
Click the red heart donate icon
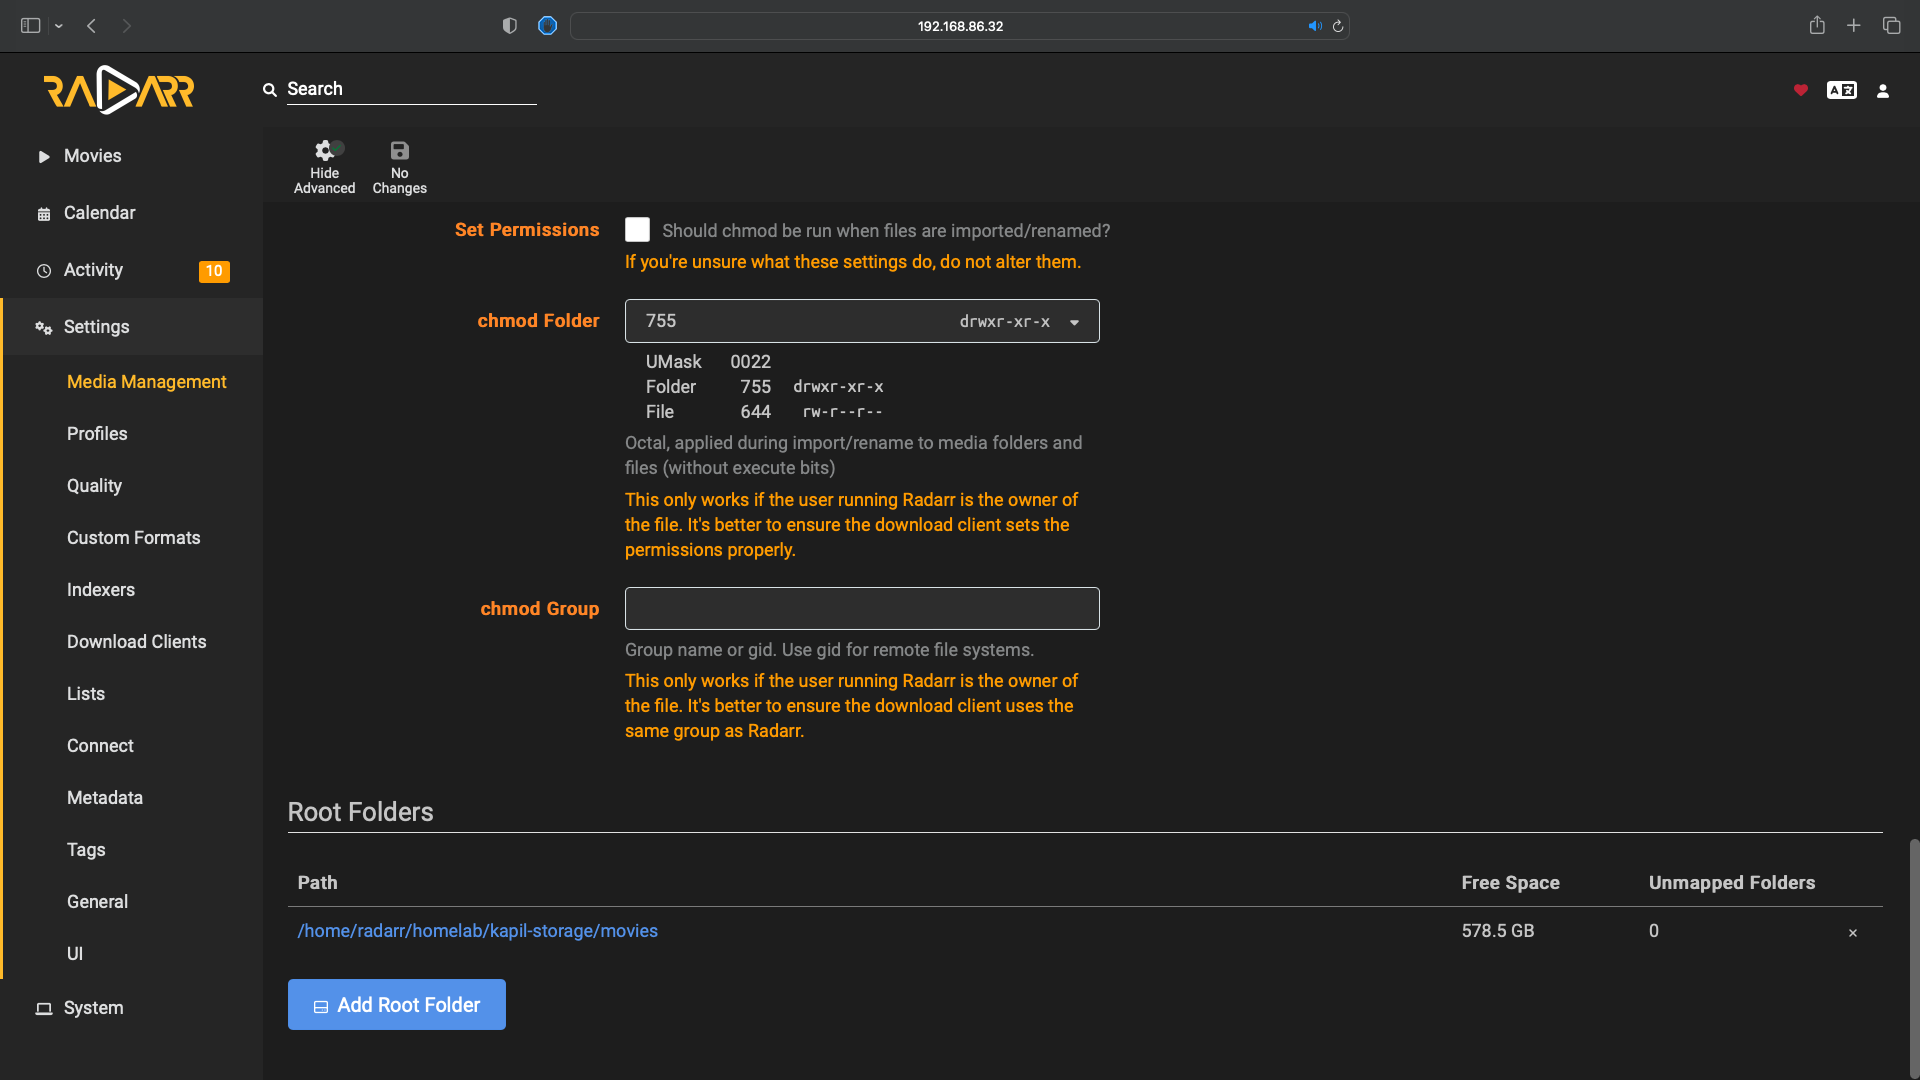1801,90
